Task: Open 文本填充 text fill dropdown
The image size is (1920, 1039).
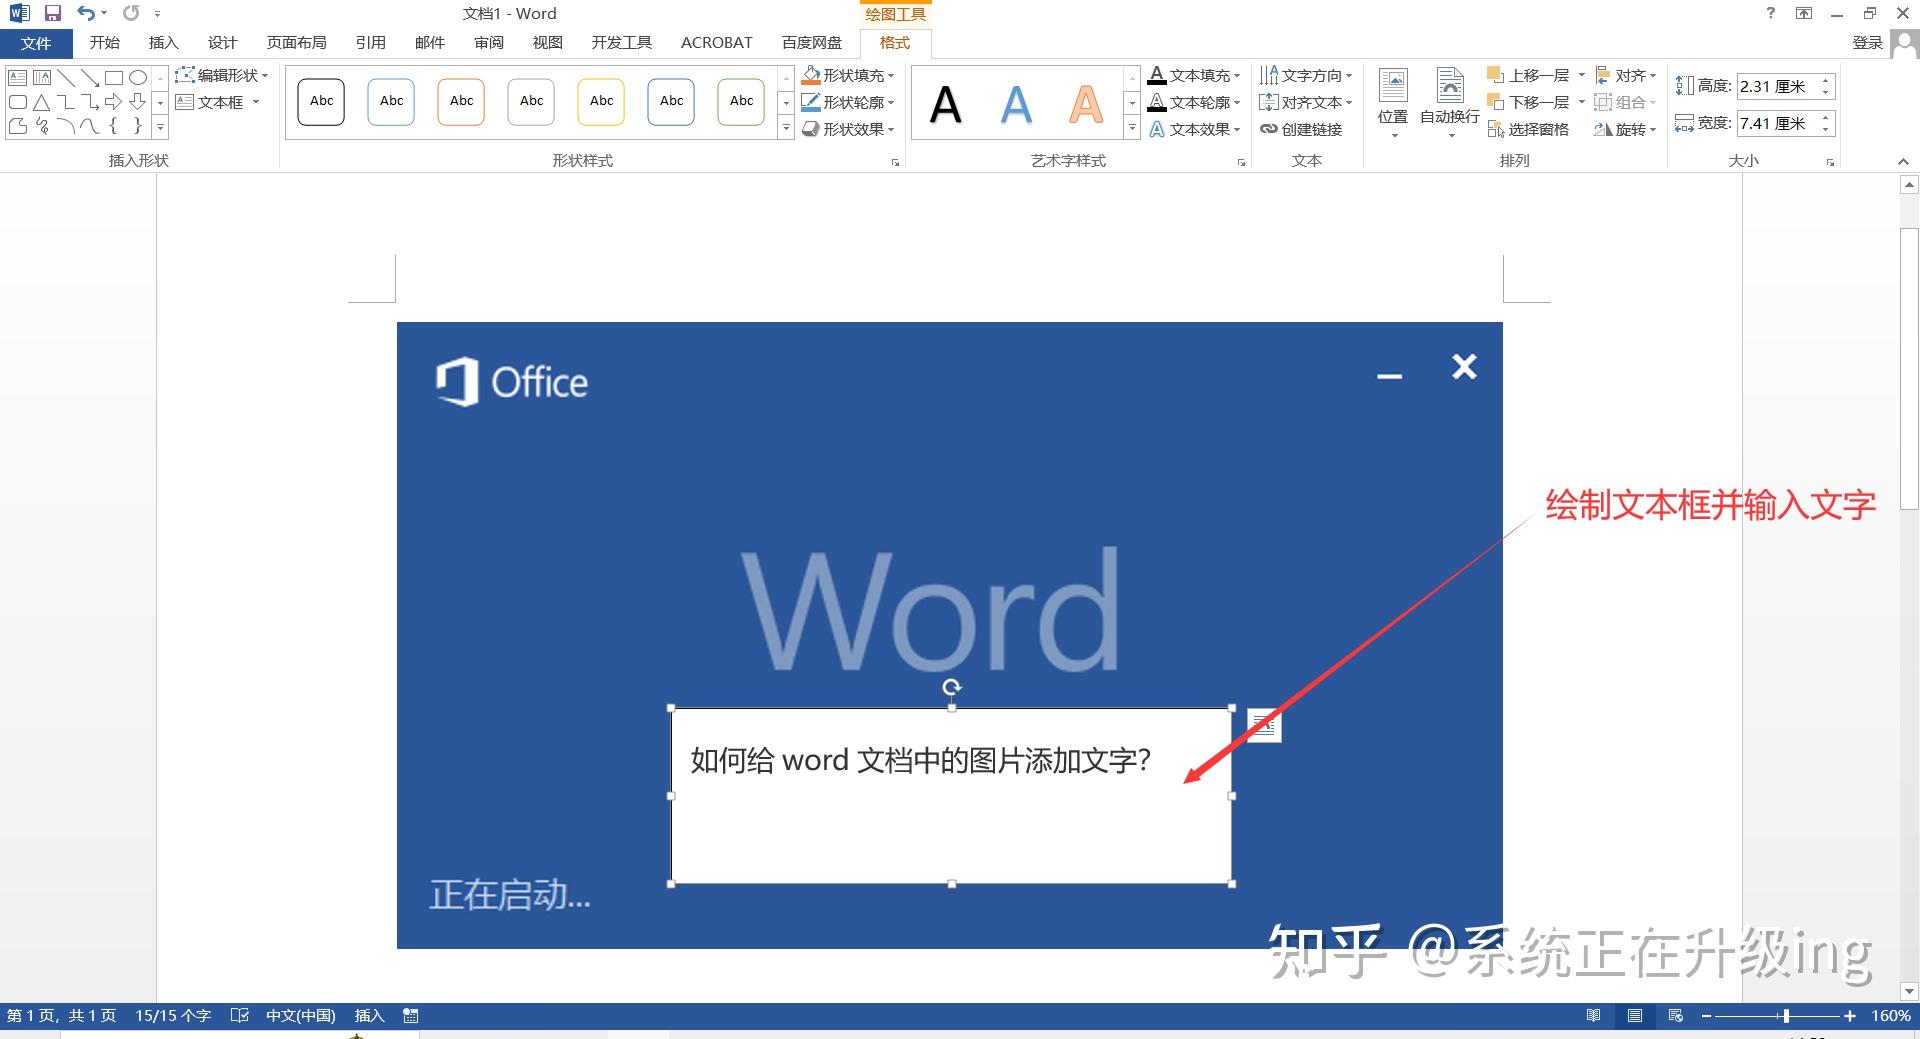Action: pos(1194,75)
